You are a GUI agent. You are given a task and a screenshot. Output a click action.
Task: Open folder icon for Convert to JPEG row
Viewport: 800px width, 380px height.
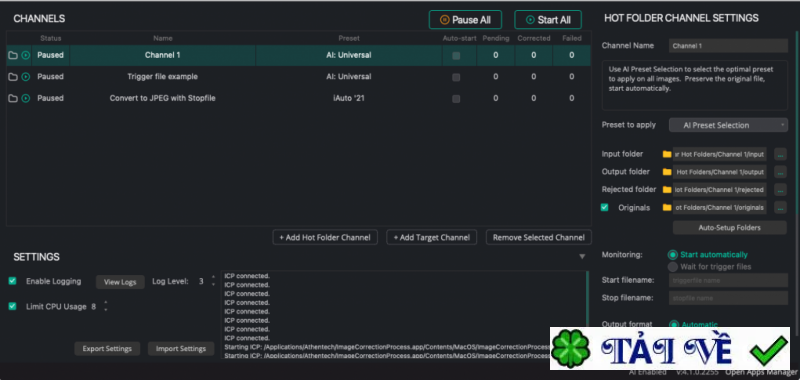pyautogui.click(x=13, y=98)
